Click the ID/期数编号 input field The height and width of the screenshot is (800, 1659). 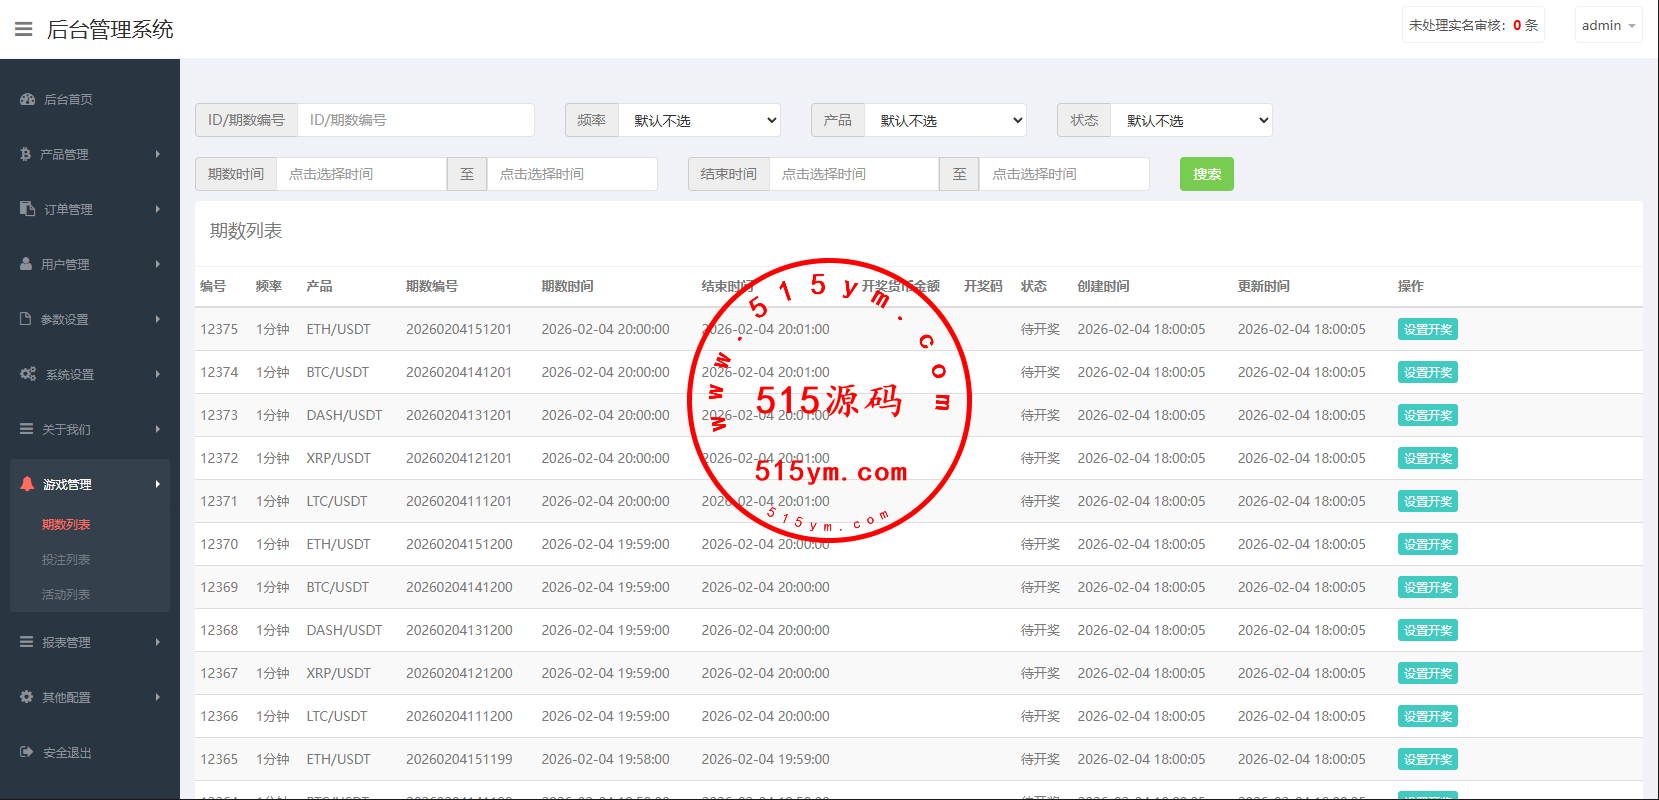415,120
